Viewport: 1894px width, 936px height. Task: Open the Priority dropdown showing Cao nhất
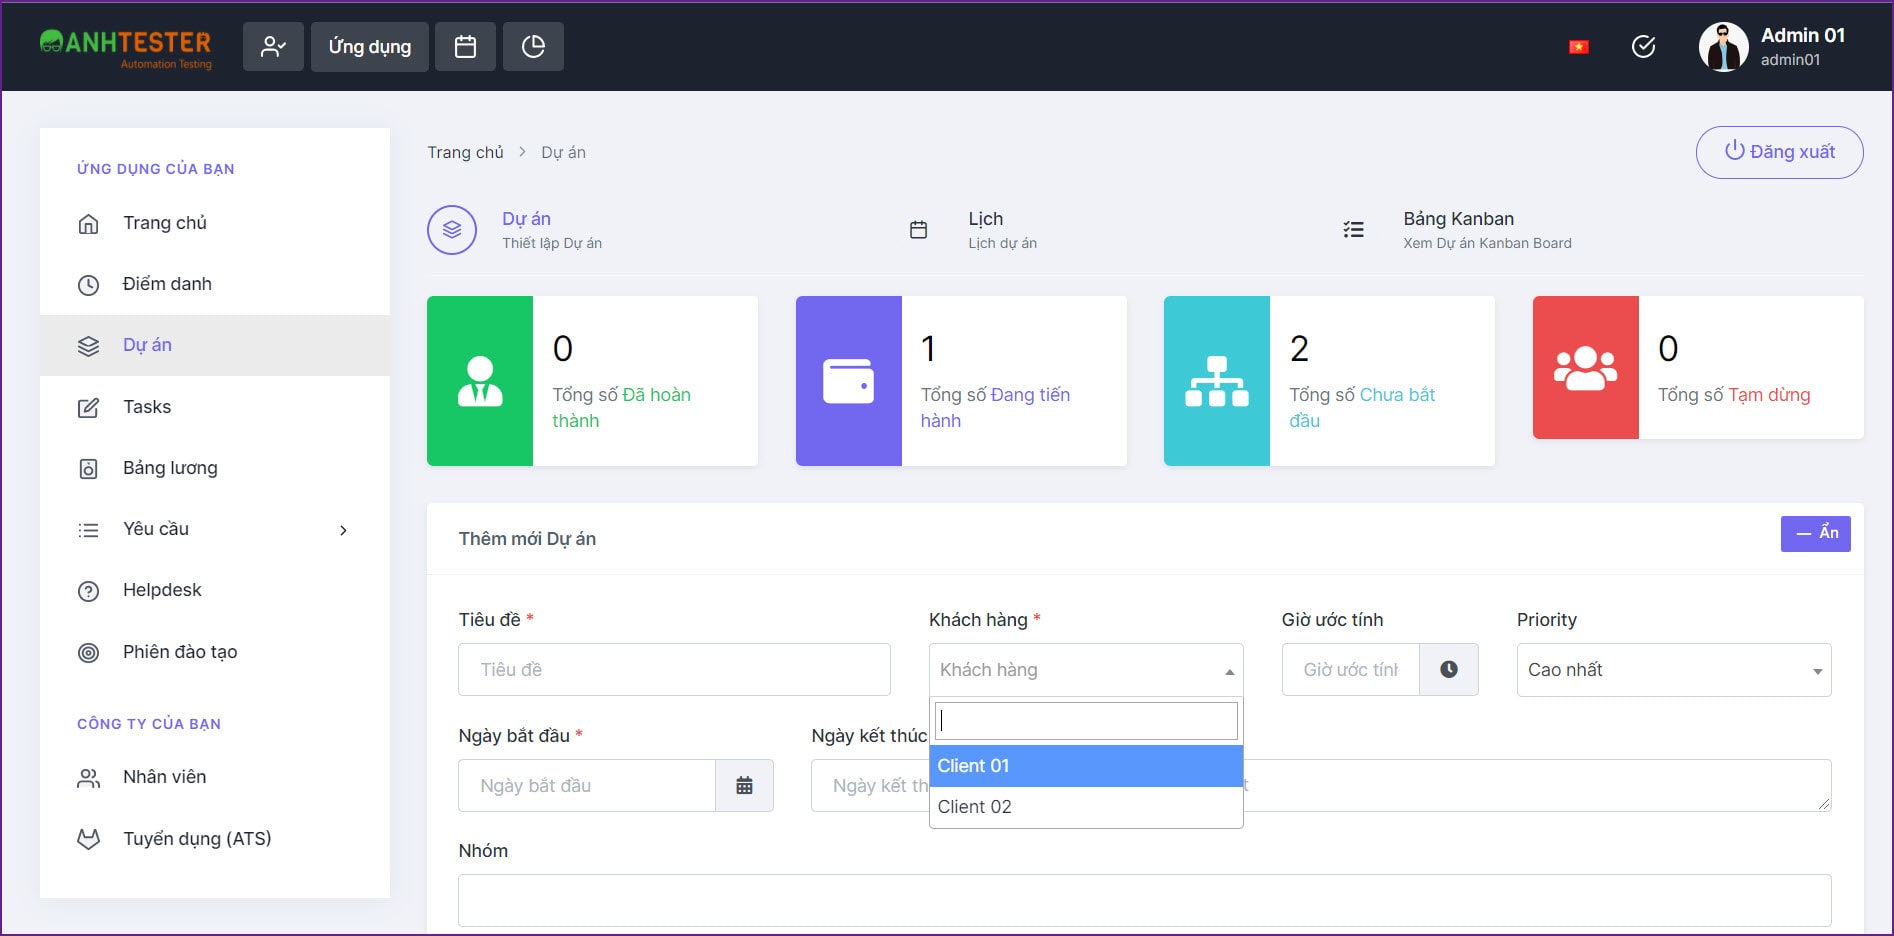coord(1674,670)
